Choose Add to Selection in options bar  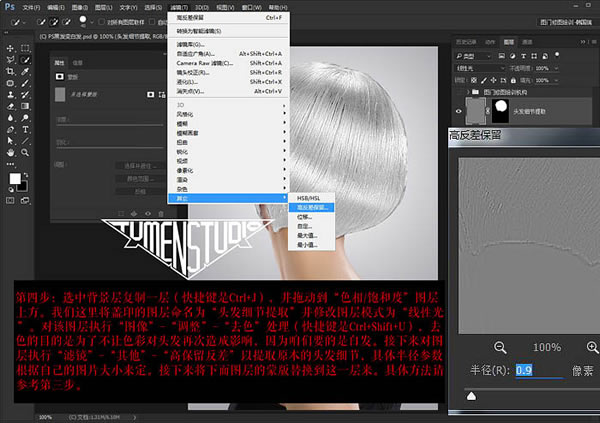pyautogui.click(x=54, y=22)
